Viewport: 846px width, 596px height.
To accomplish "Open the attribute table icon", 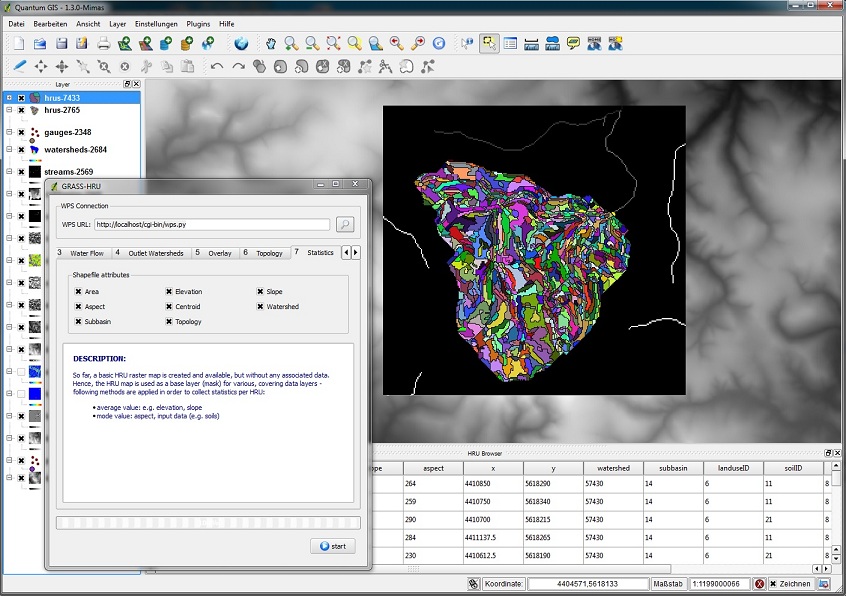I will (510, 43).
